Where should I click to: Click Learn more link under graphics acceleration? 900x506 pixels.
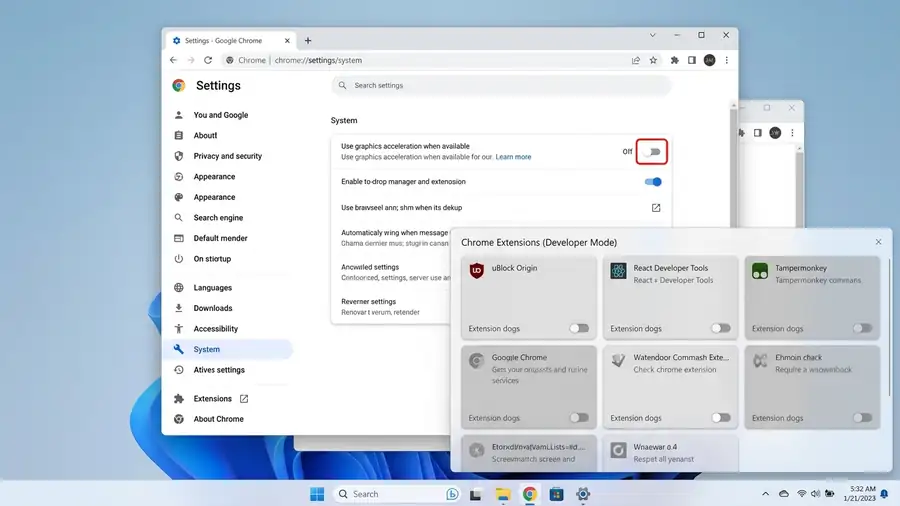tap(513, 157)
